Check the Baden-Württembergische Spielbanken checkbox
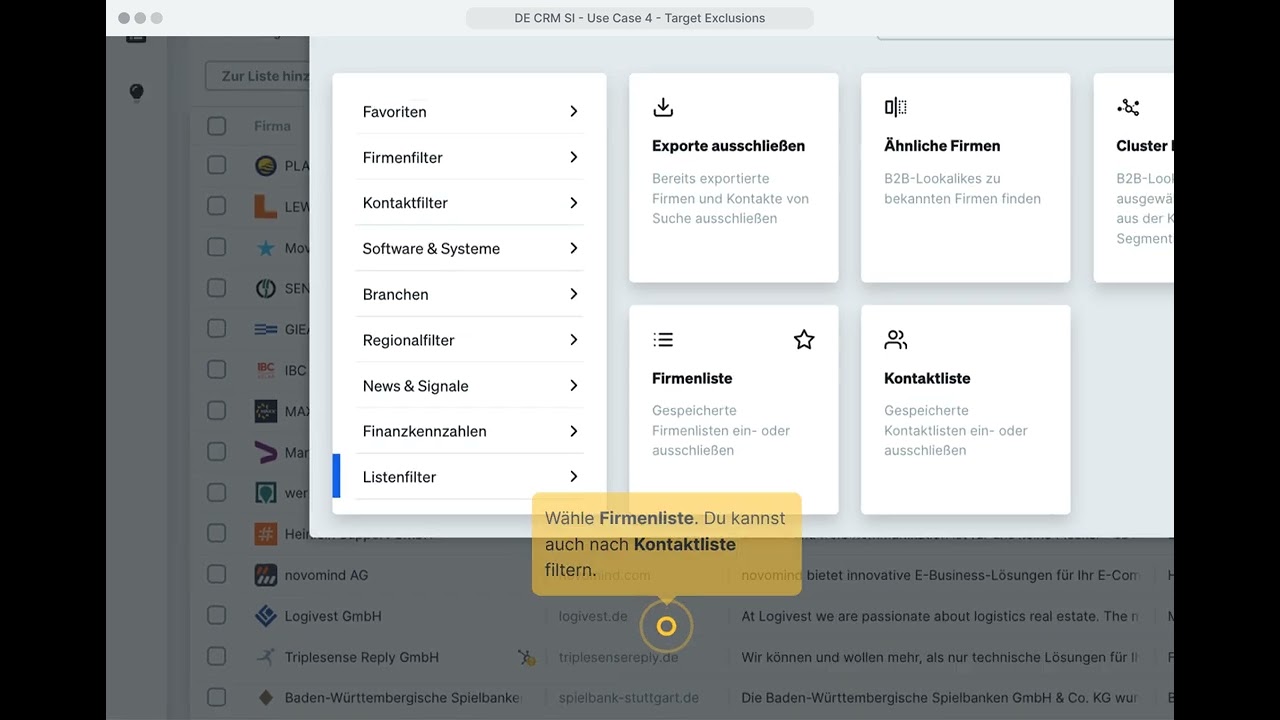 (x=217, y=698)
